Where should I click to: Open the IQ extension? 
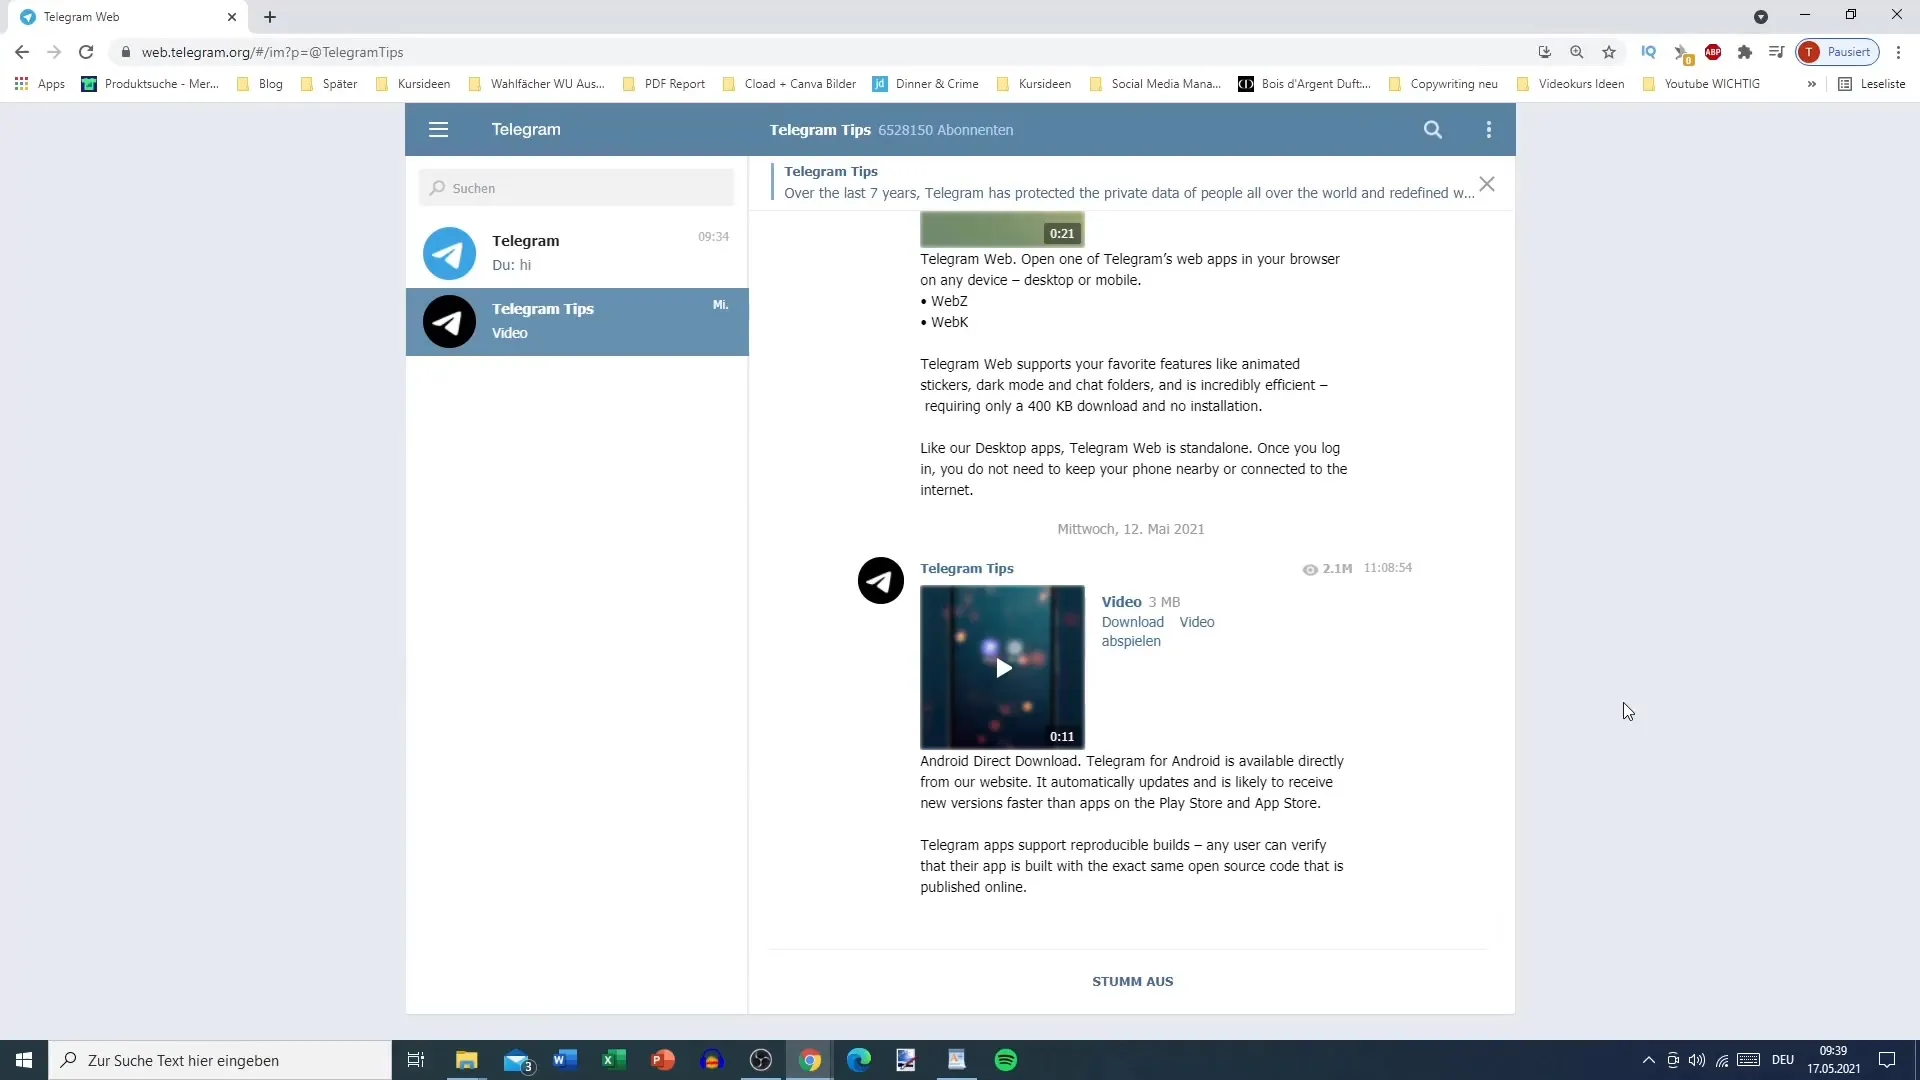click(1649, 52)
